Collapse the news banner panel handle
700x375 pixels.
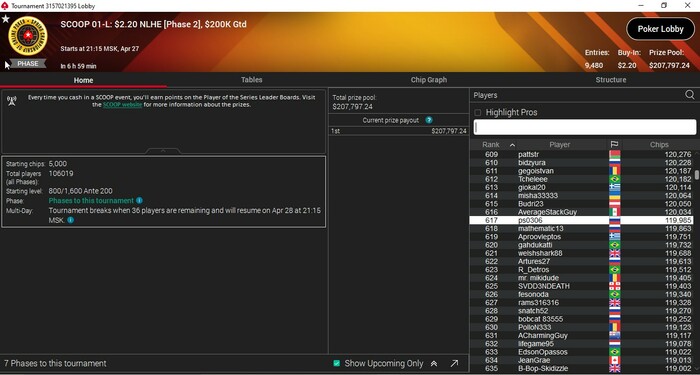163,151
